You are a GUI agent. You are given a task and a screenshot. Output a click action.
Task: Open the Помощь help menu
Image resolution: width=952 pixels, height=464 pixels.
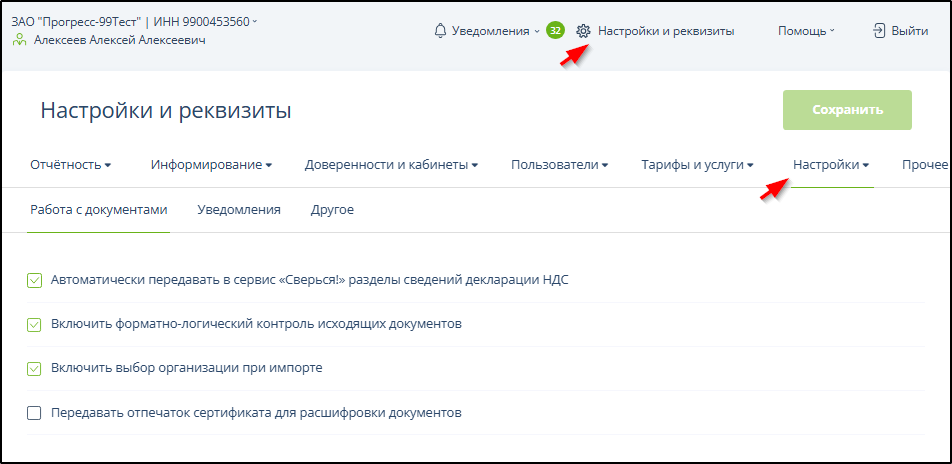tap(806, 31)
